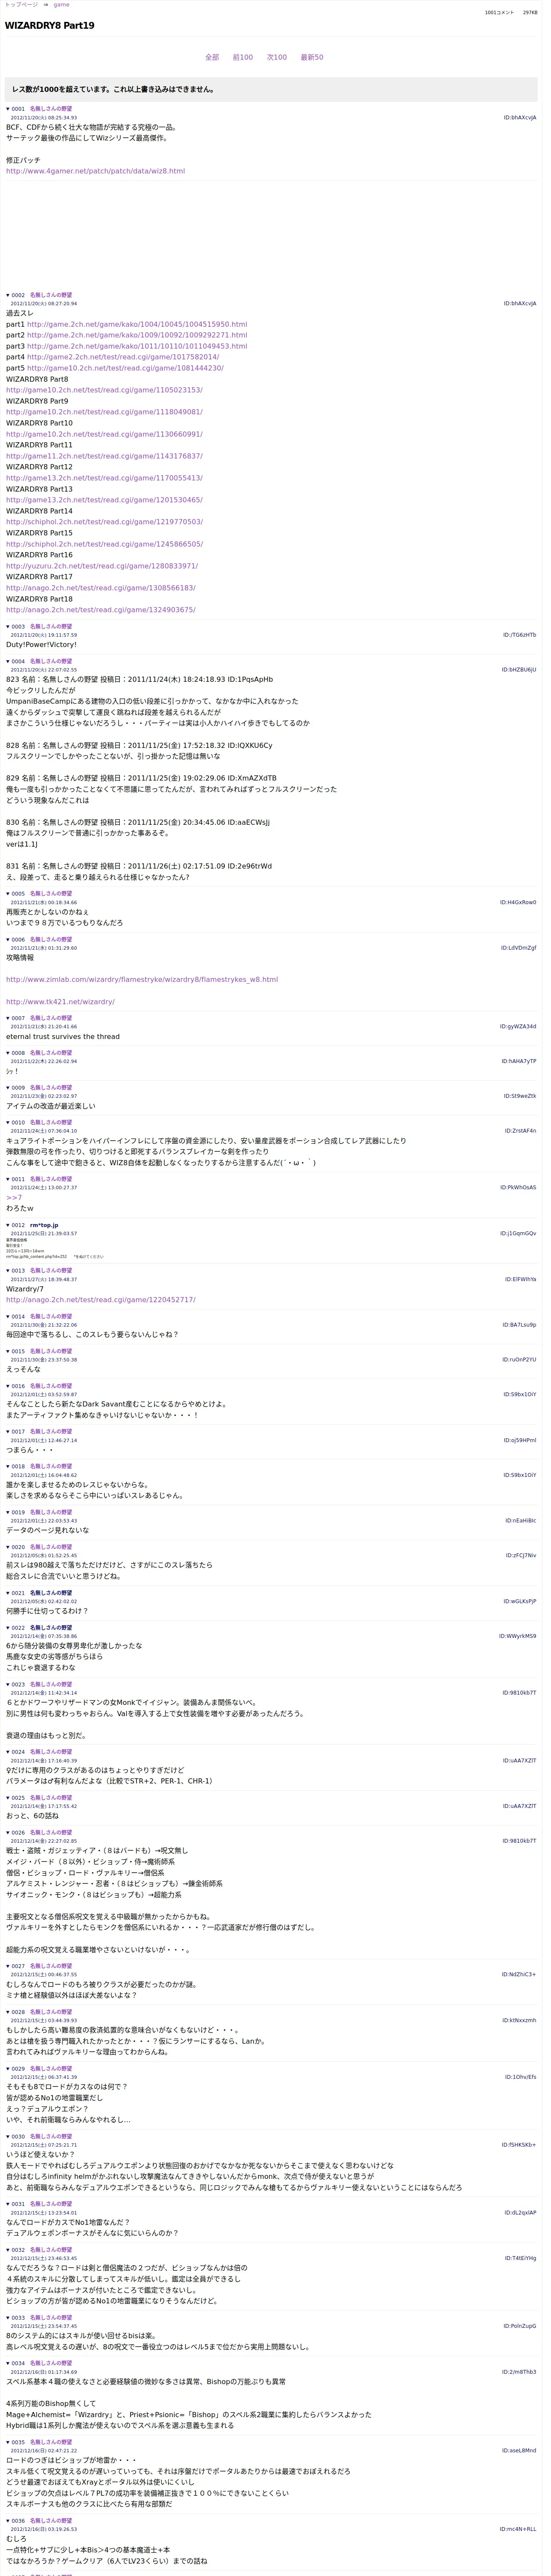The width and height of the screenshot is (551, 2576).
Task: Open the part1 past thread link
Action: pyautogui.click(x=137, y=324)
